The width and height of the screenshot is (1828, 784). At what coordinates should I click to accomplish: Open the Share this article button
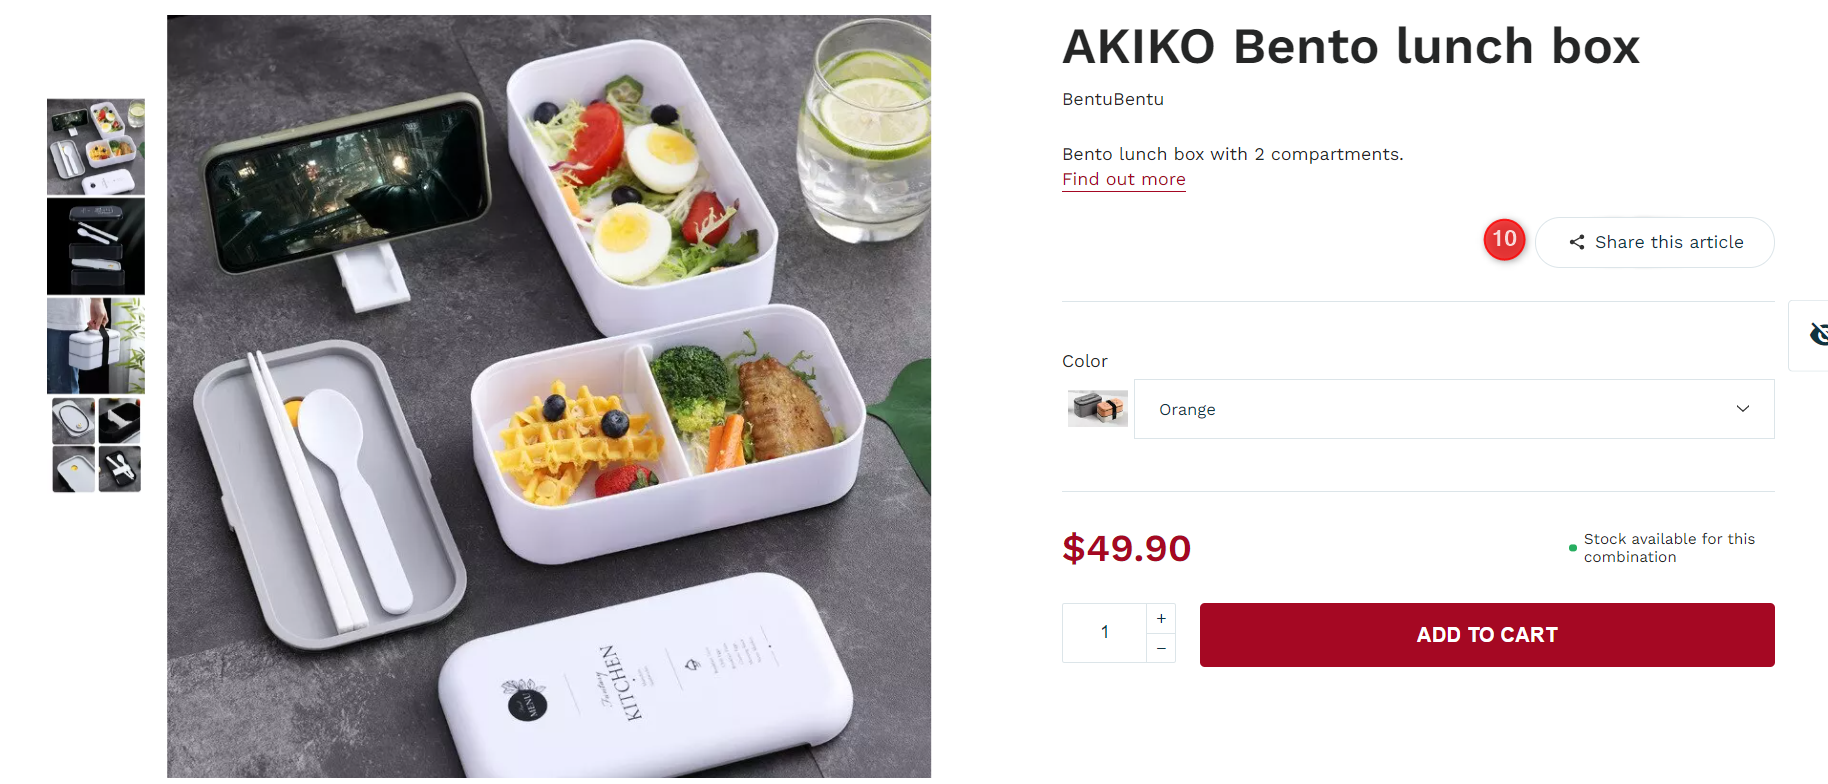(1655, 242)
